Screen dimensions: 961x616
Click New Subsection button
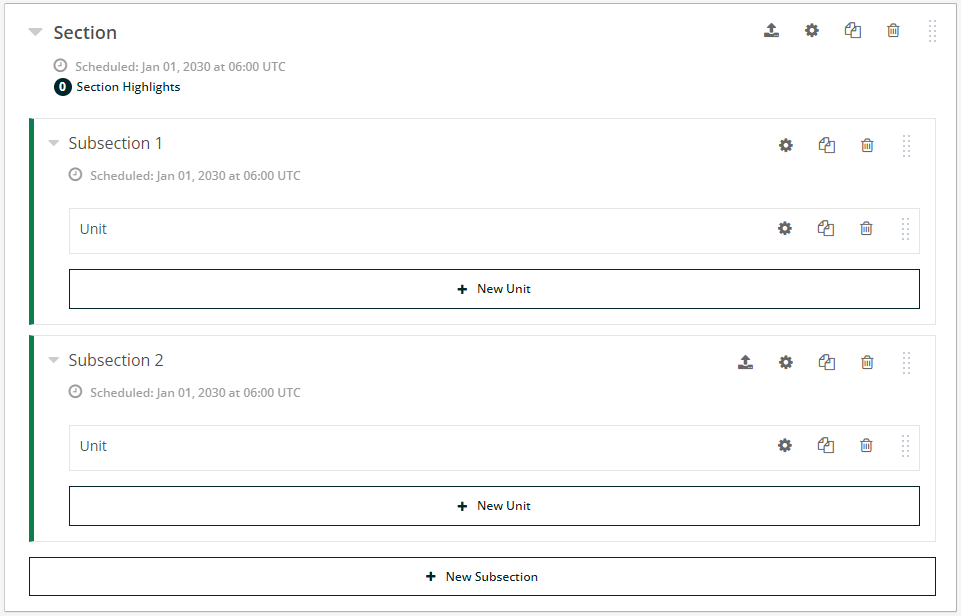tap(482, 577)
